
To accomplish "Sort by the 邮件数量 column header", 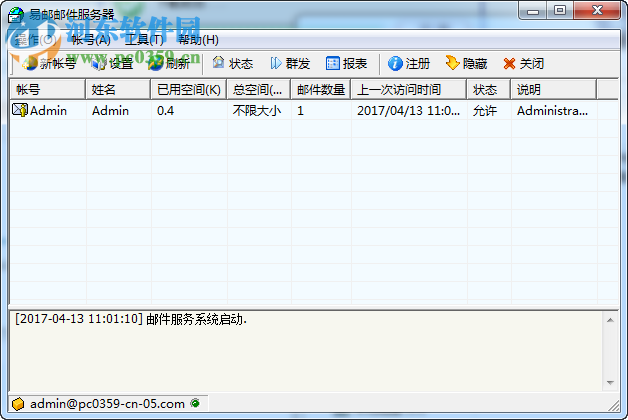I will point(321,89).
